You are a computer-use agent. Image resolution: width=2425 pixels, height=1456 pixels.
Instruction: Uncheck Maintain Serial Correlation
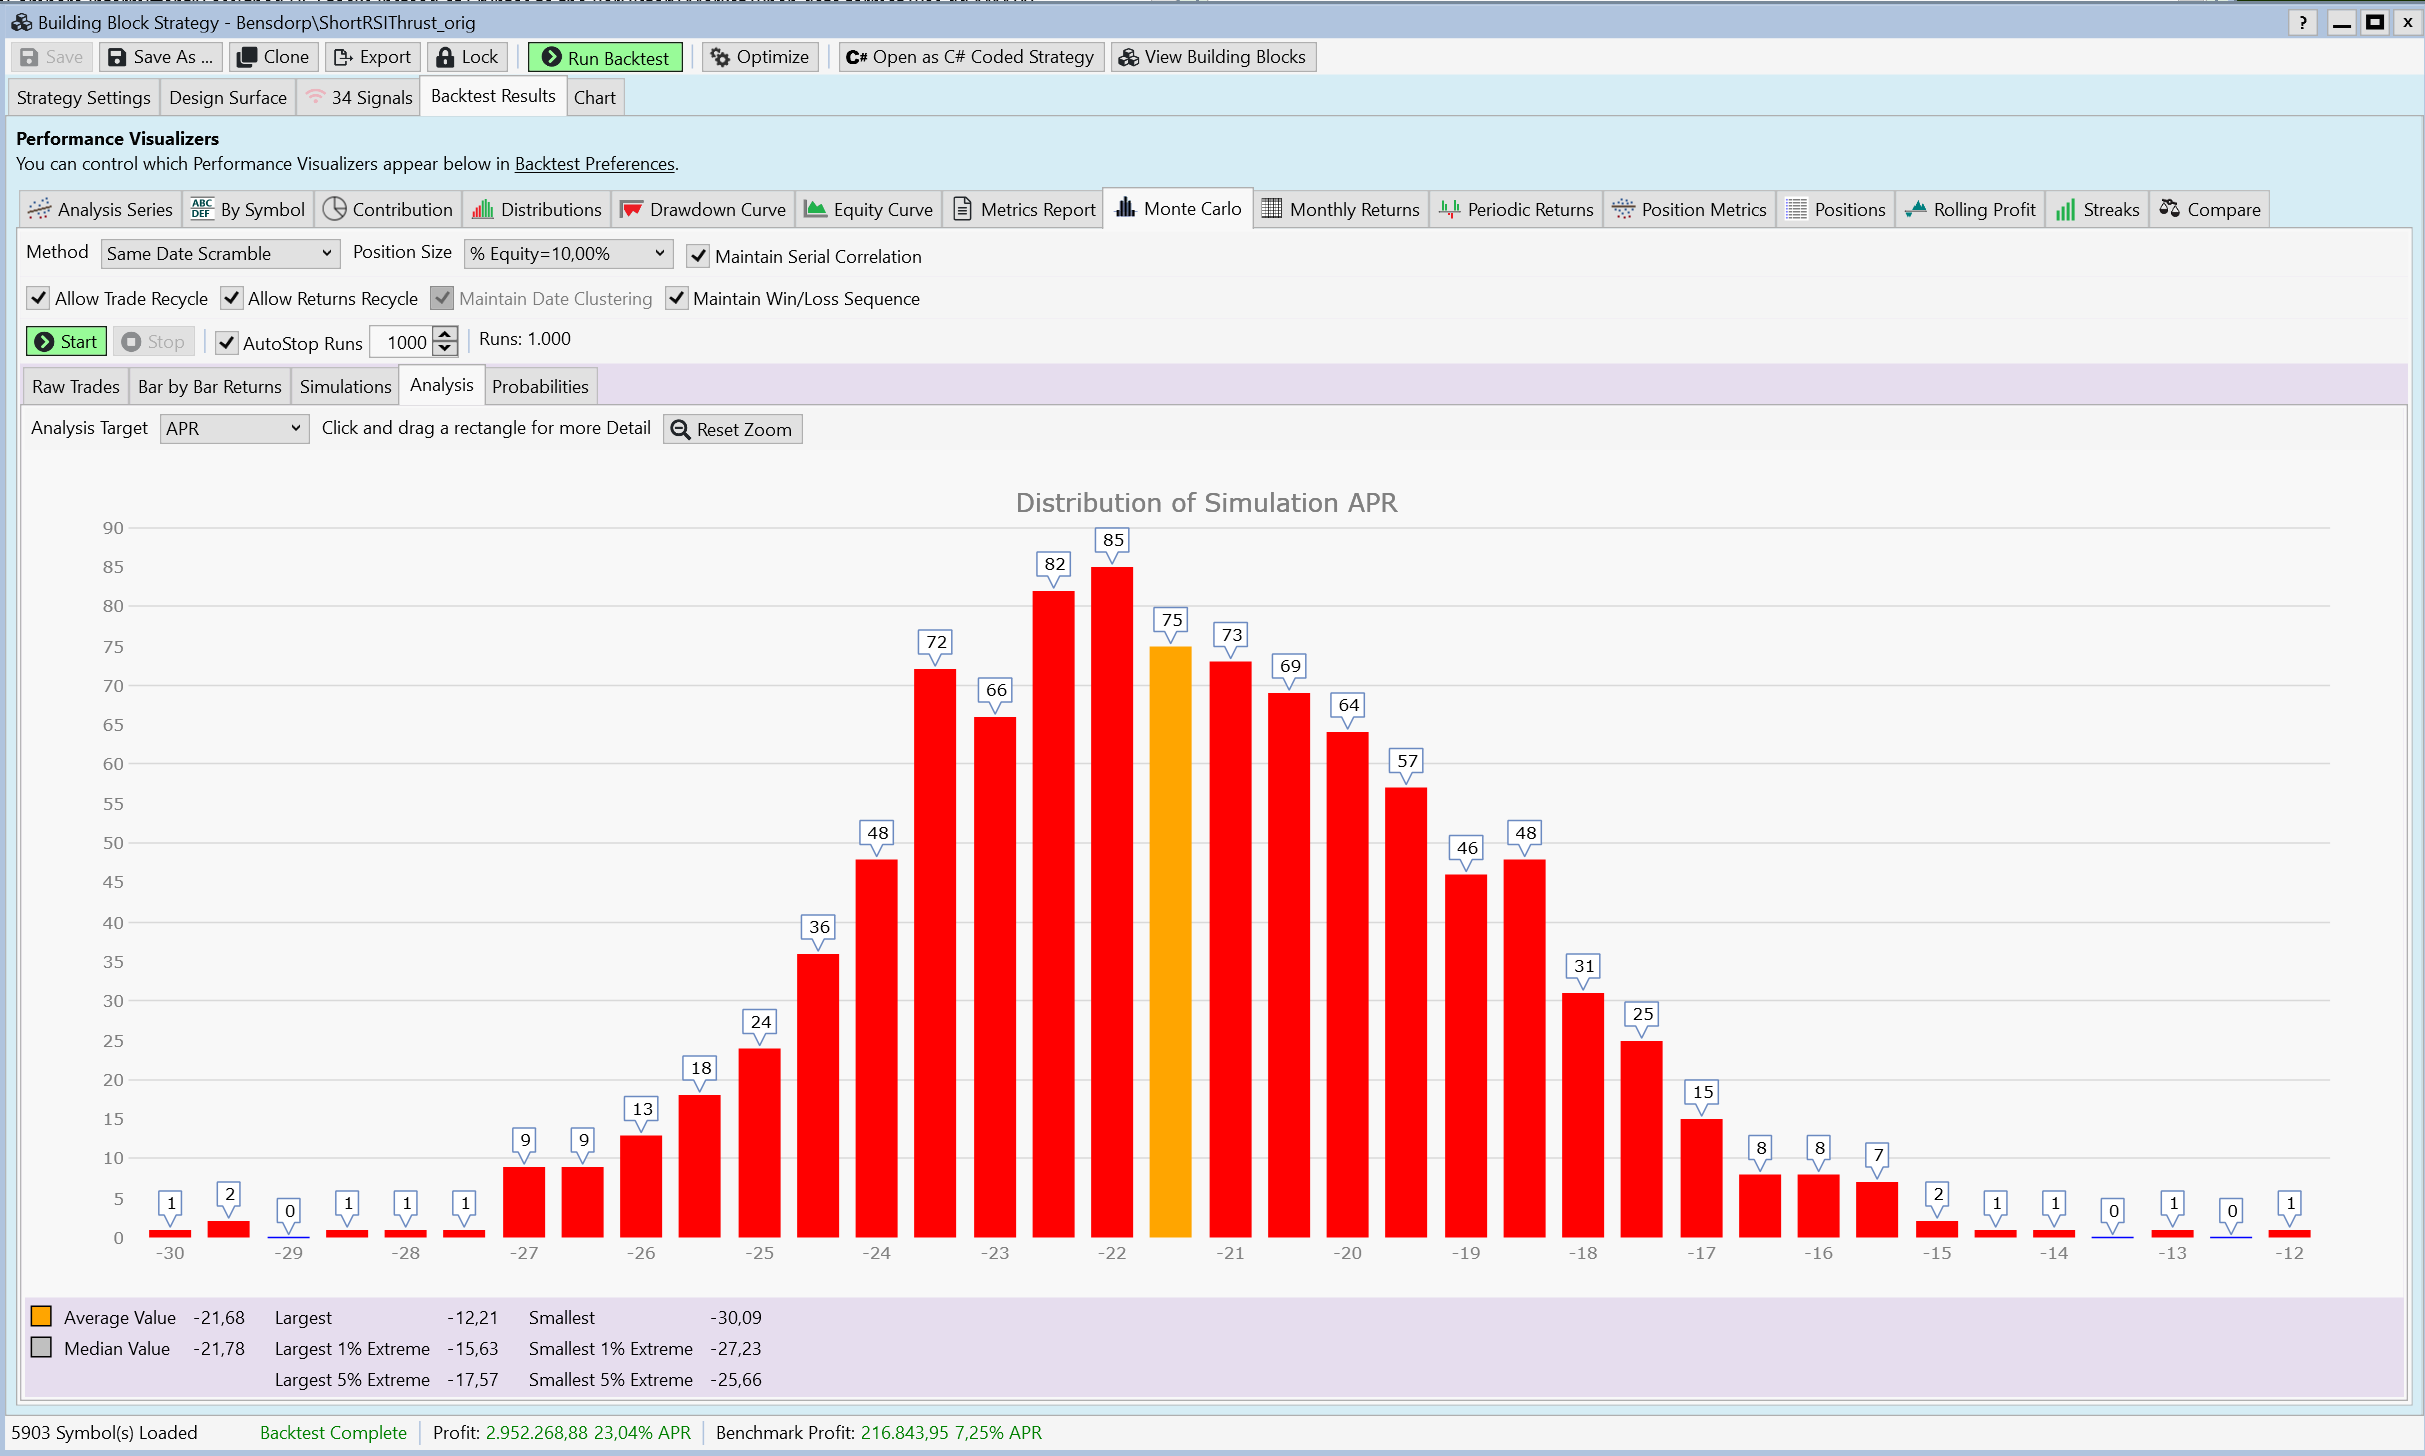(x=698, y=256)
